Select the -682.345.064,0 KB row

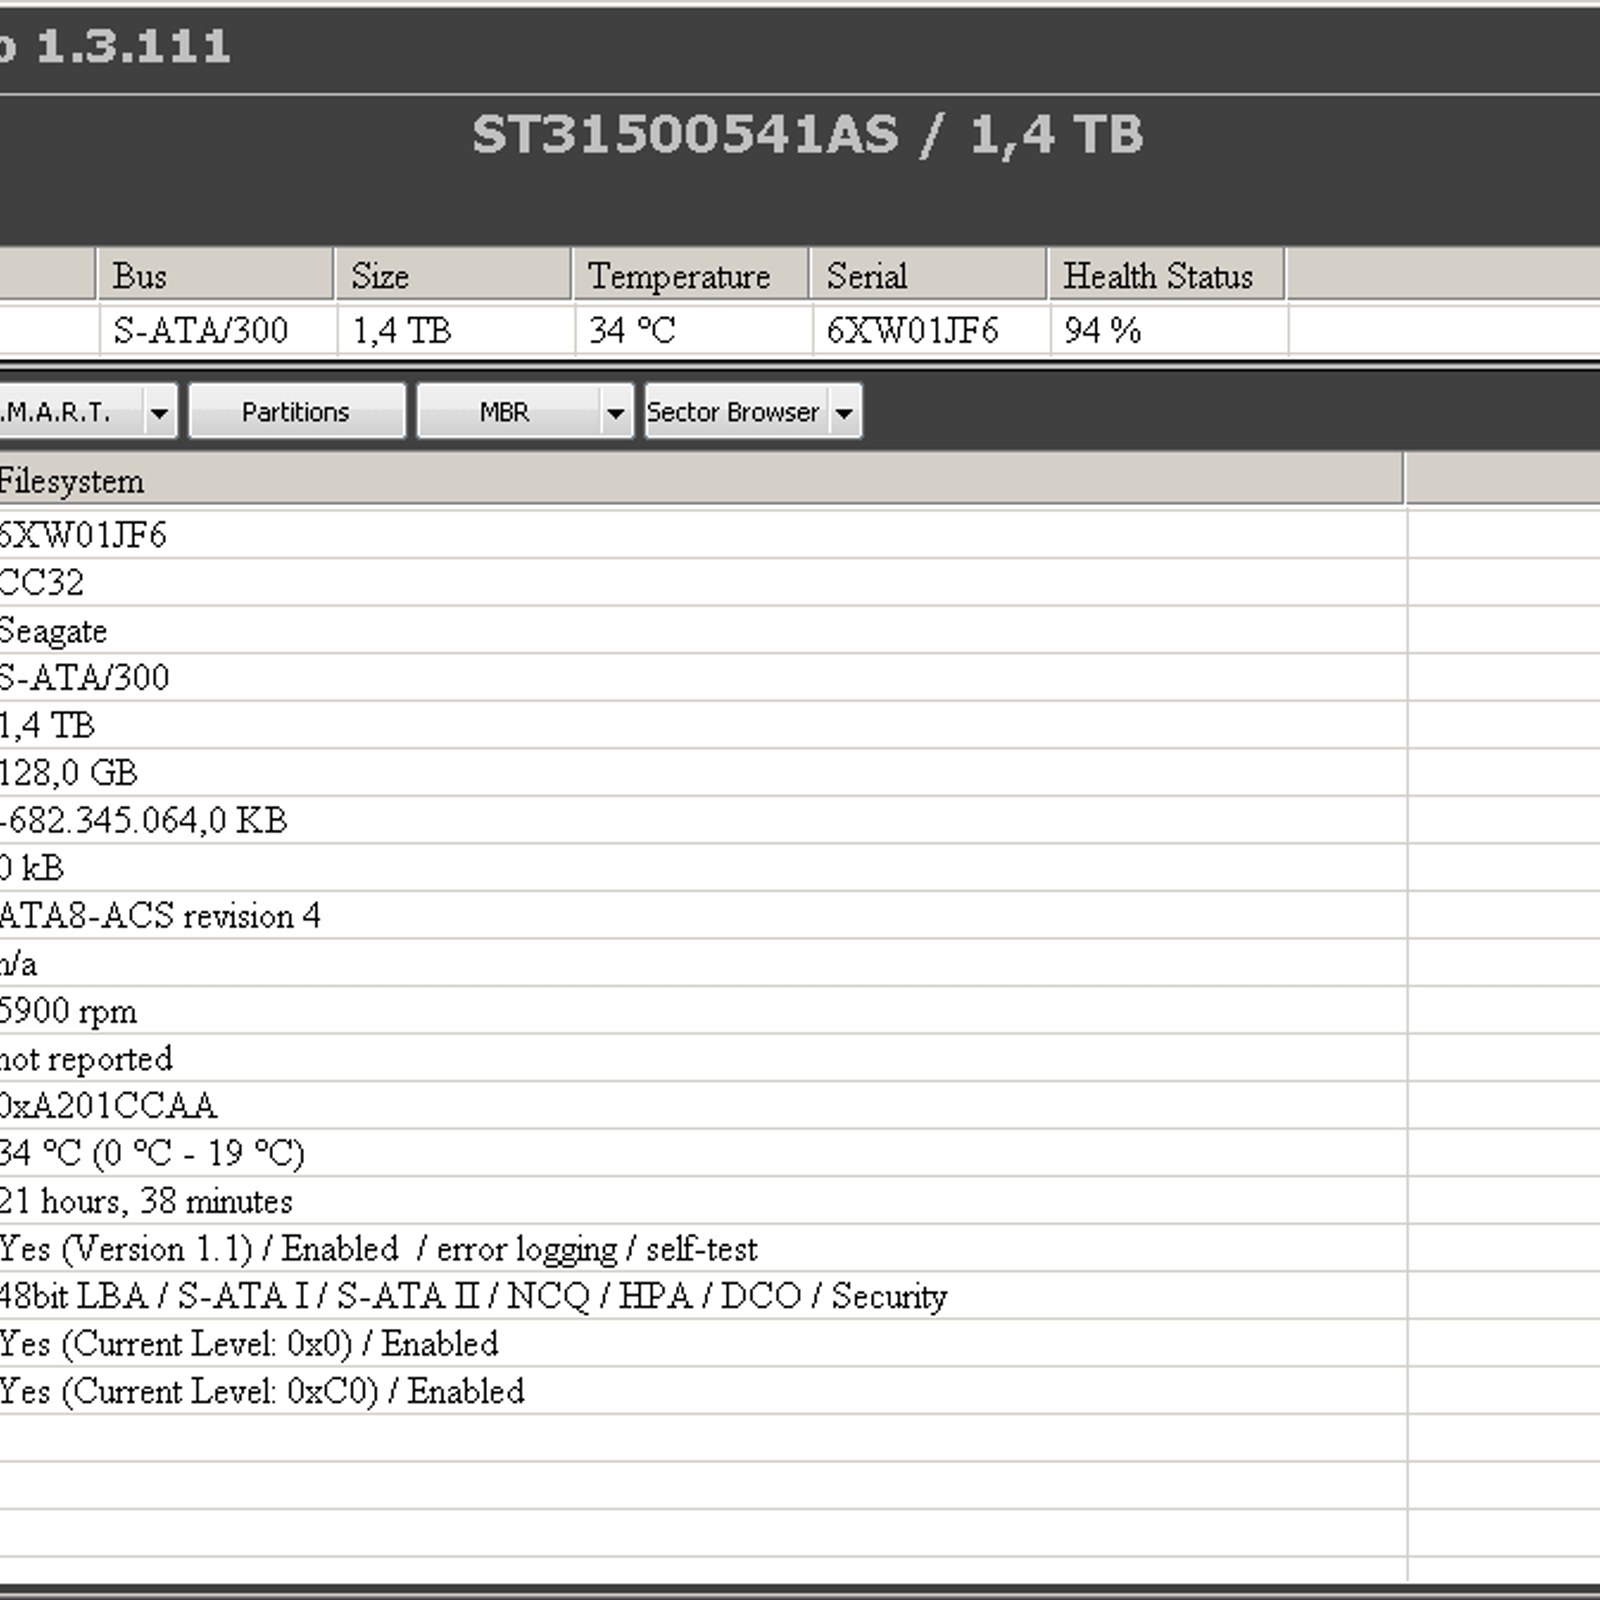click(702, 820)
